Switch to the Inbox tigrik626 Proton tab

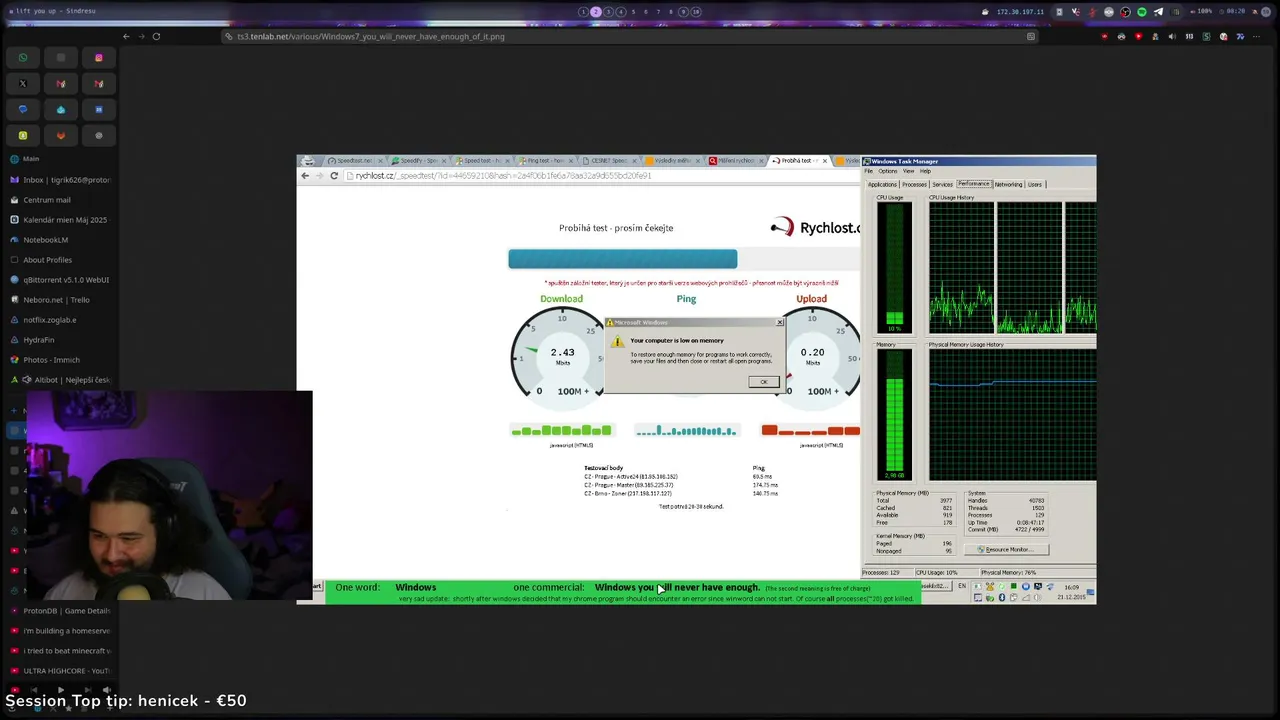[x=60, y=180]
